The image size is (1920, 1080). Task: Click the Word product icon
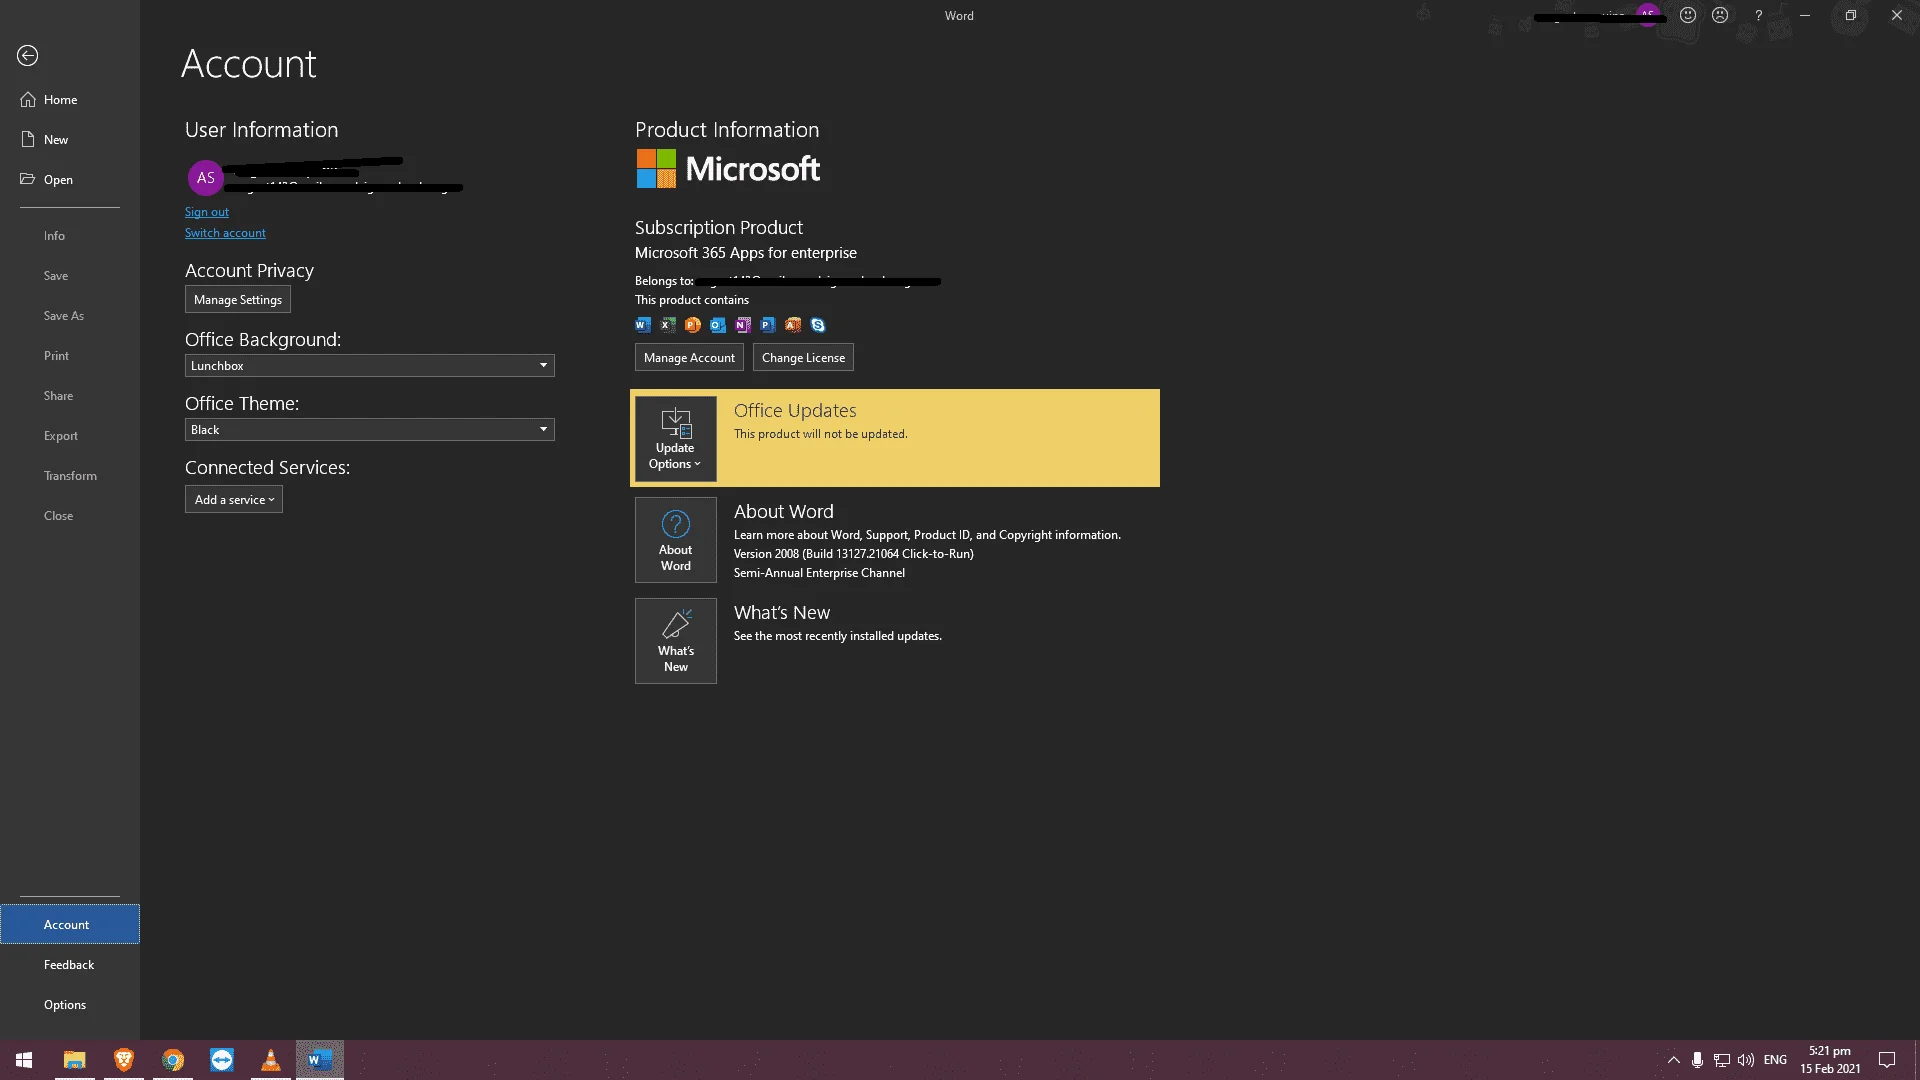click(x=643, y=324)
